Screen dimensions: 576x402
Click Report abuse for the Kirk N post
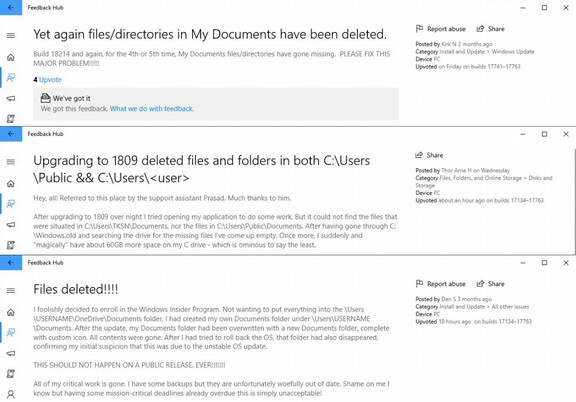click(x=440, y=29)
